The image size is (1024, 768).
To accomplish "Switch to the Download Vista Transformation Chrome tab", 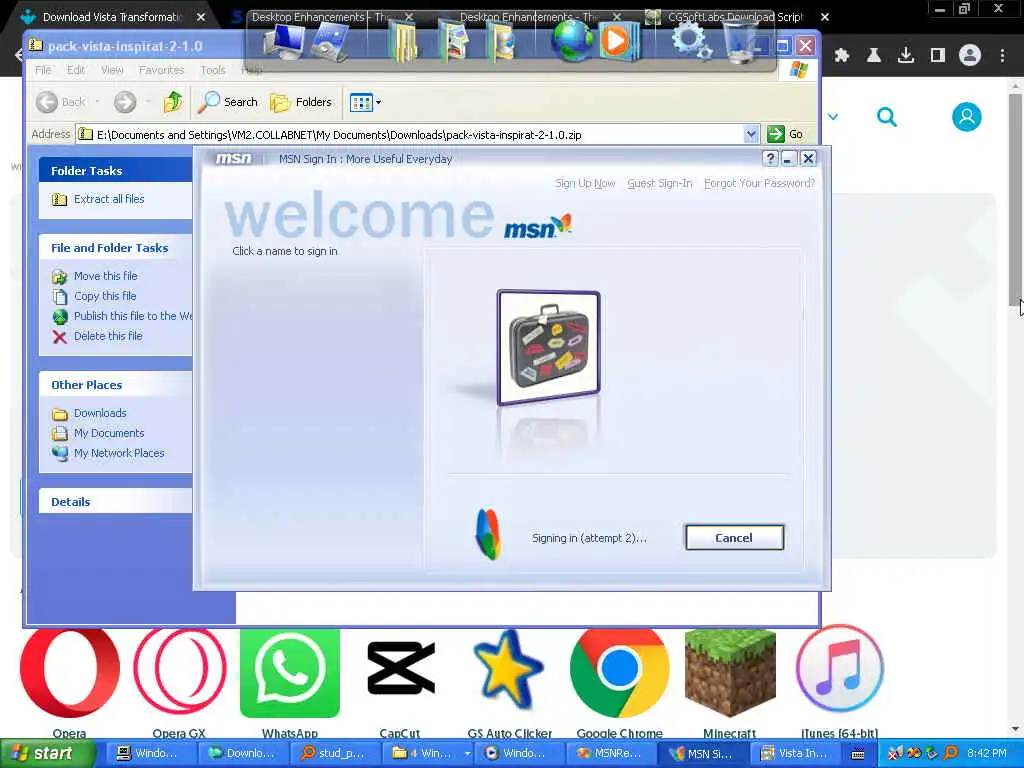I will 111,17.
